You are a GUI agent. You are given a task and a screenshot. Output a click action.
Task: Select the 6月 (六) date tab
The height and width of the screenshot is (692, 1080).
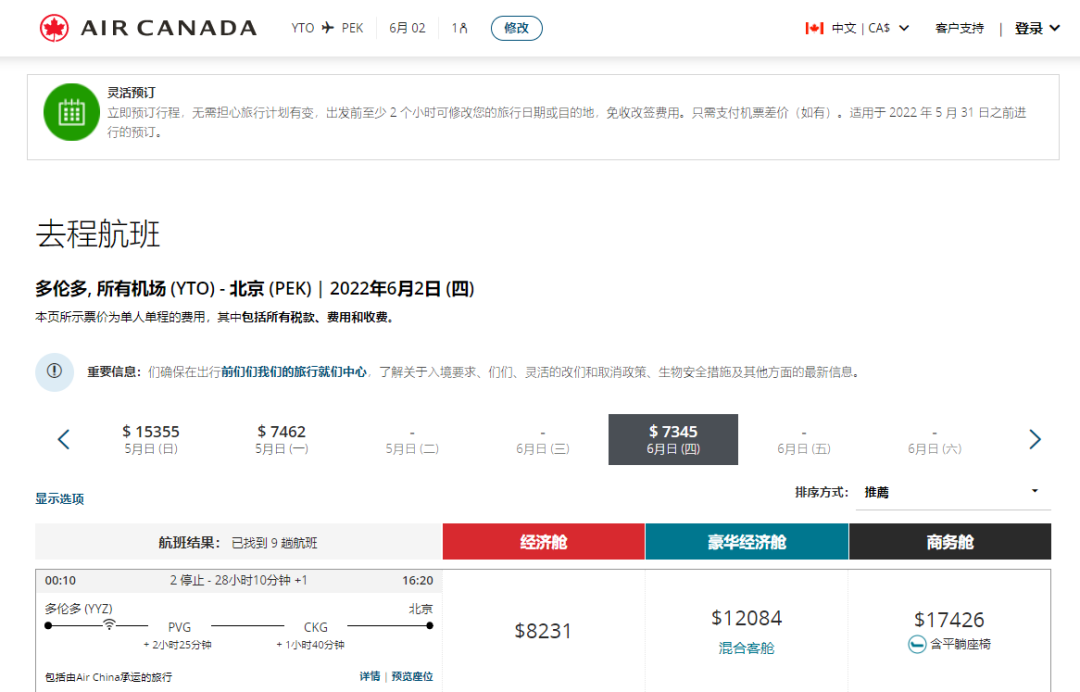pos(934,439)
